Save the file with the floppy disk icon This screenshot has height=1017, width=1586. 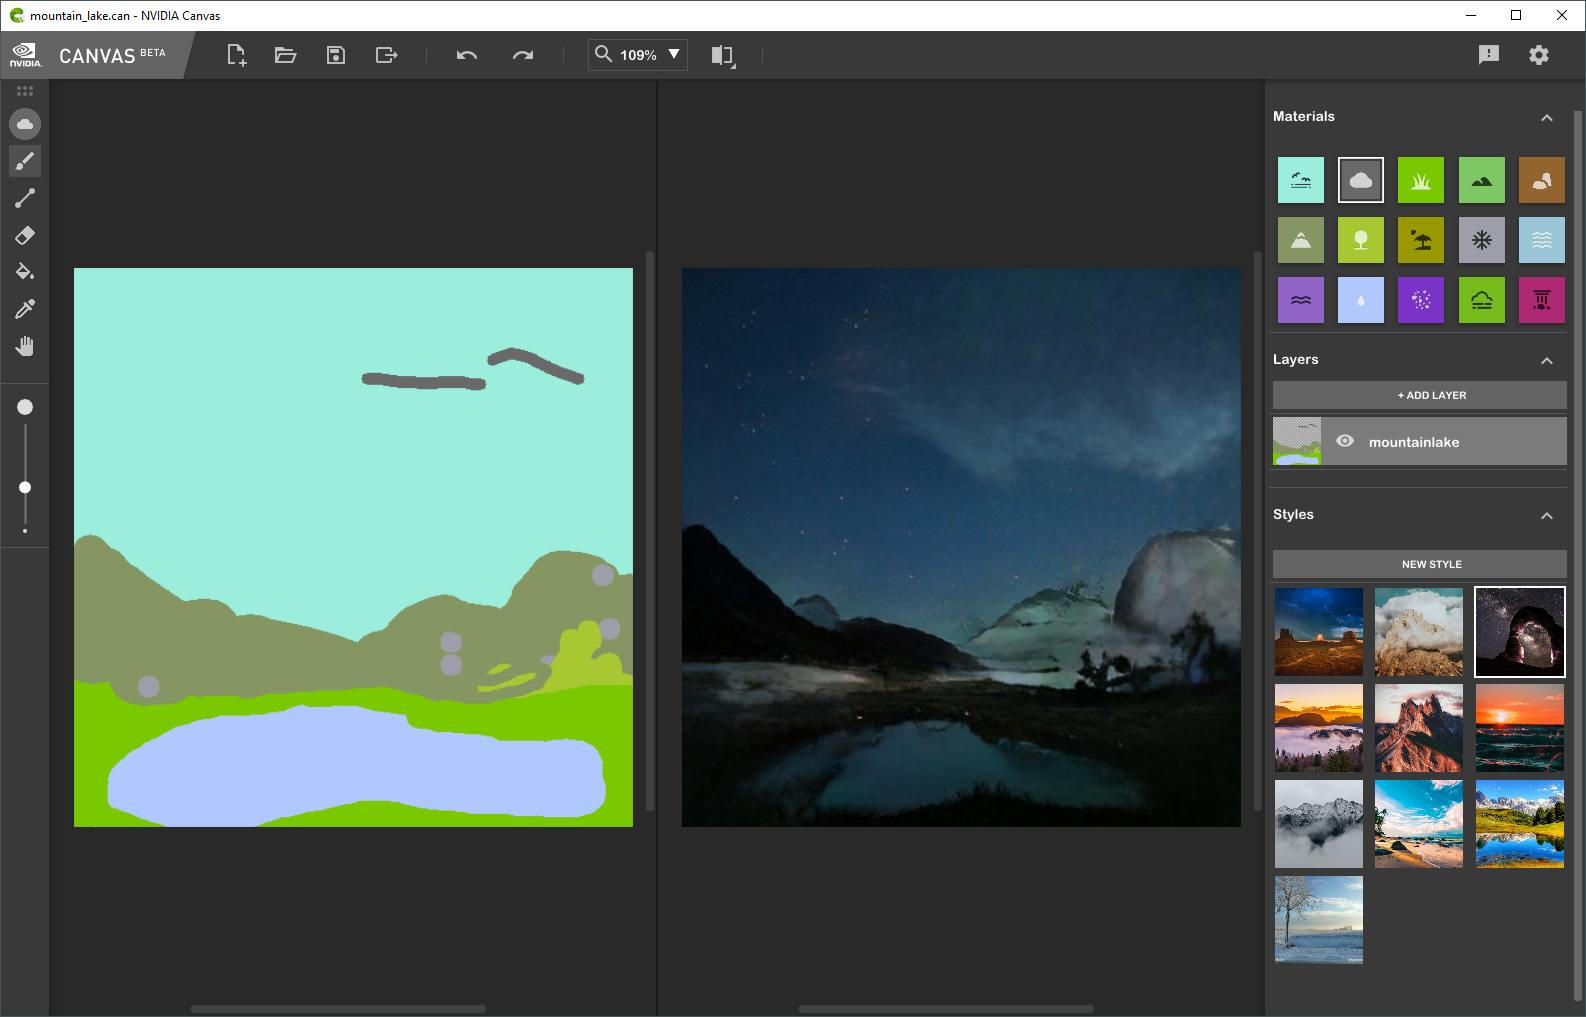pos(336,55)
